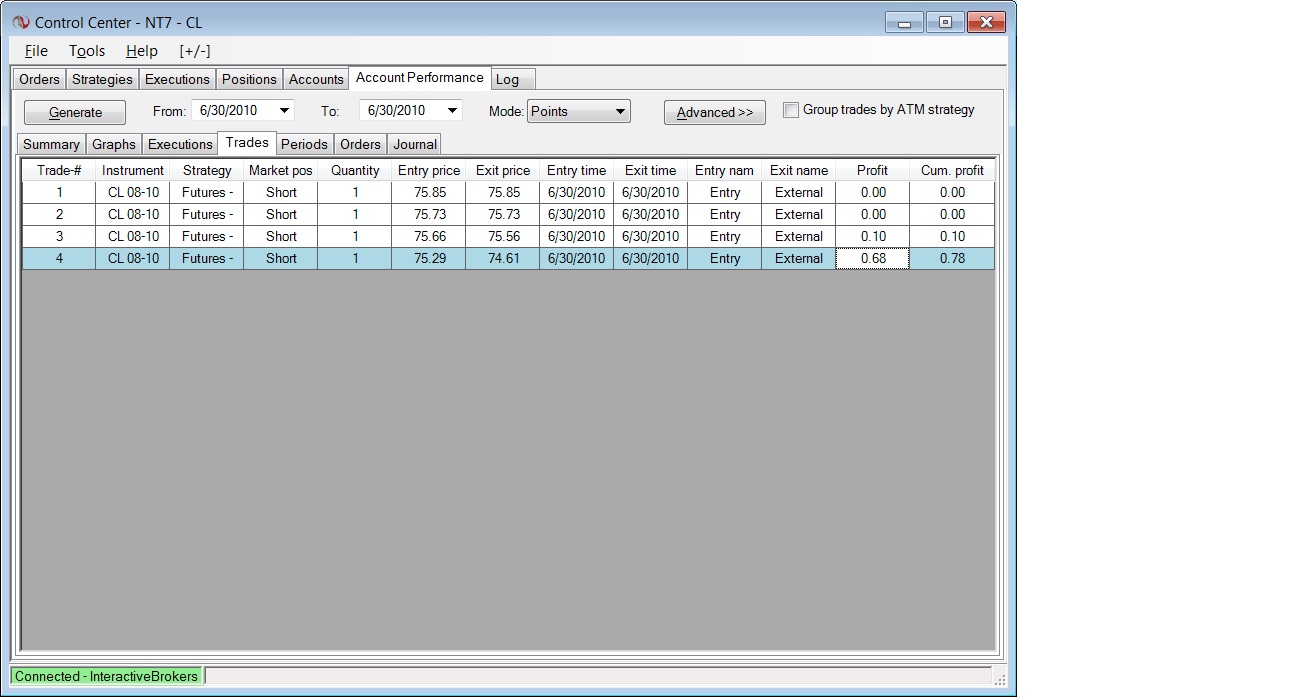
Task: Sort by the Entry name column header
Action: point(725,170)
